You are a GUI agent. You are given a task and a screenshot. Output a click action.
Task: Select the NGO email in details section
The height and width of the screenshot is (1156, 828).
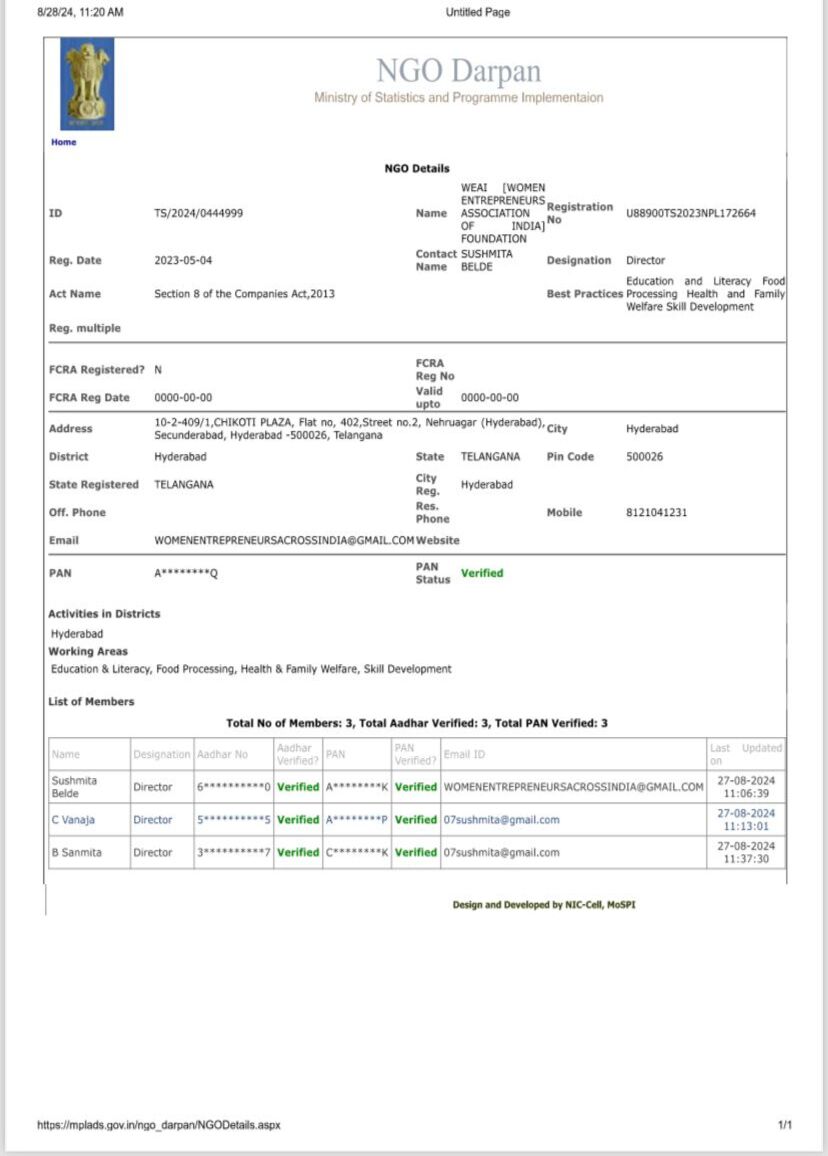click(284, 540)
